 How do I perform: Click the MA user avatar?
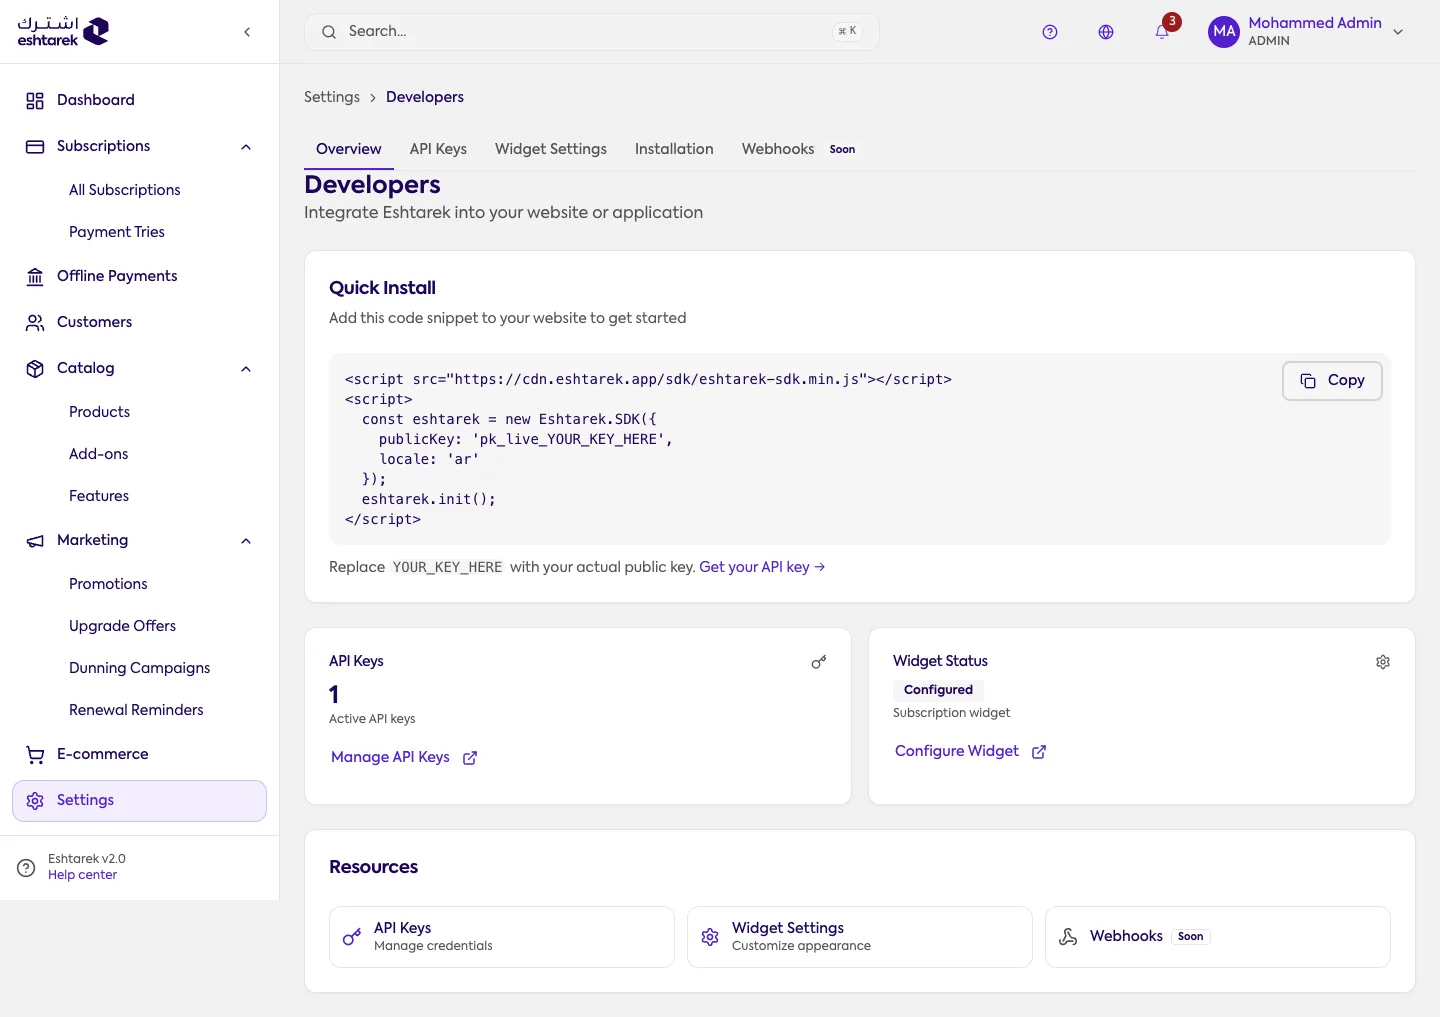click(x=1224, y=32)
